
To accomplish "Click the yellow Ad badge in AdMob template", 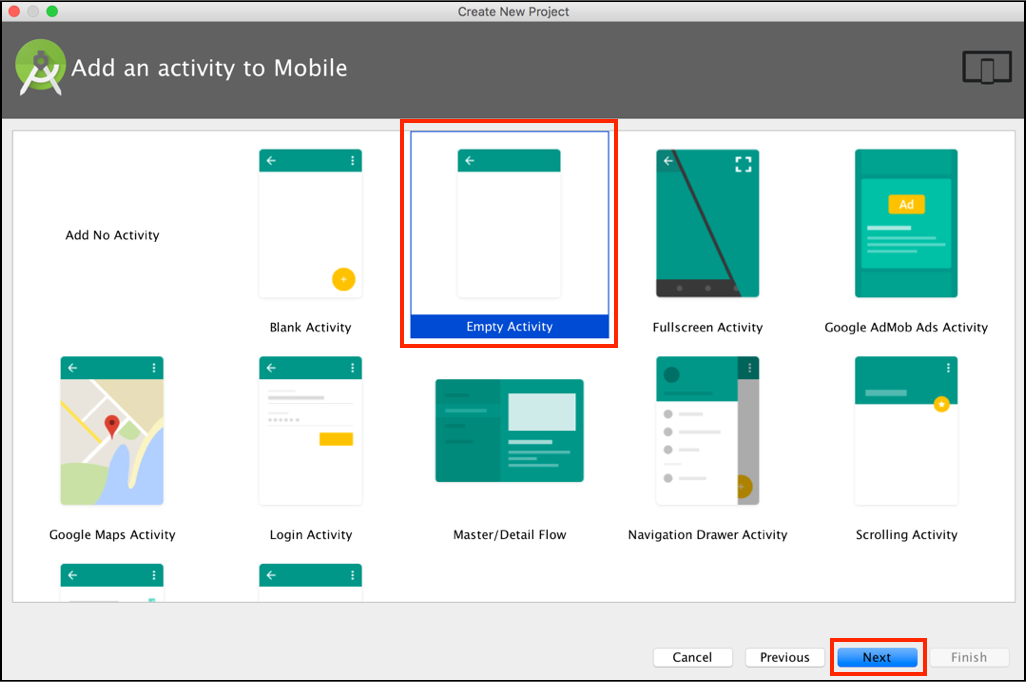I will pos(906,204).
